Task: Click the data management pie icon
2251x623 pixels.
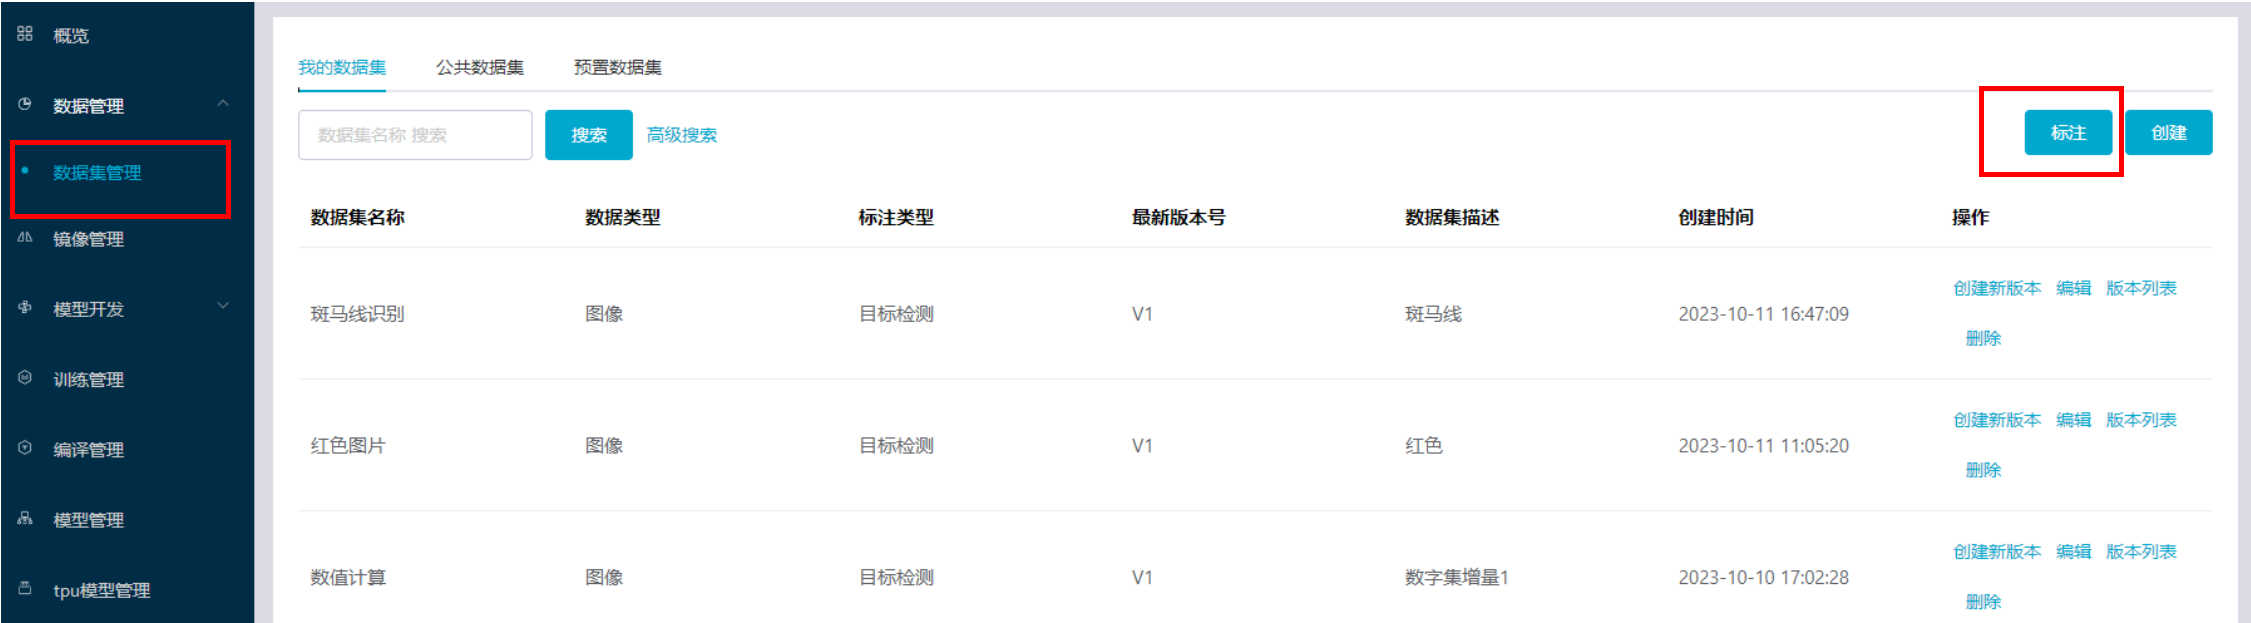Action: (25, 104)
